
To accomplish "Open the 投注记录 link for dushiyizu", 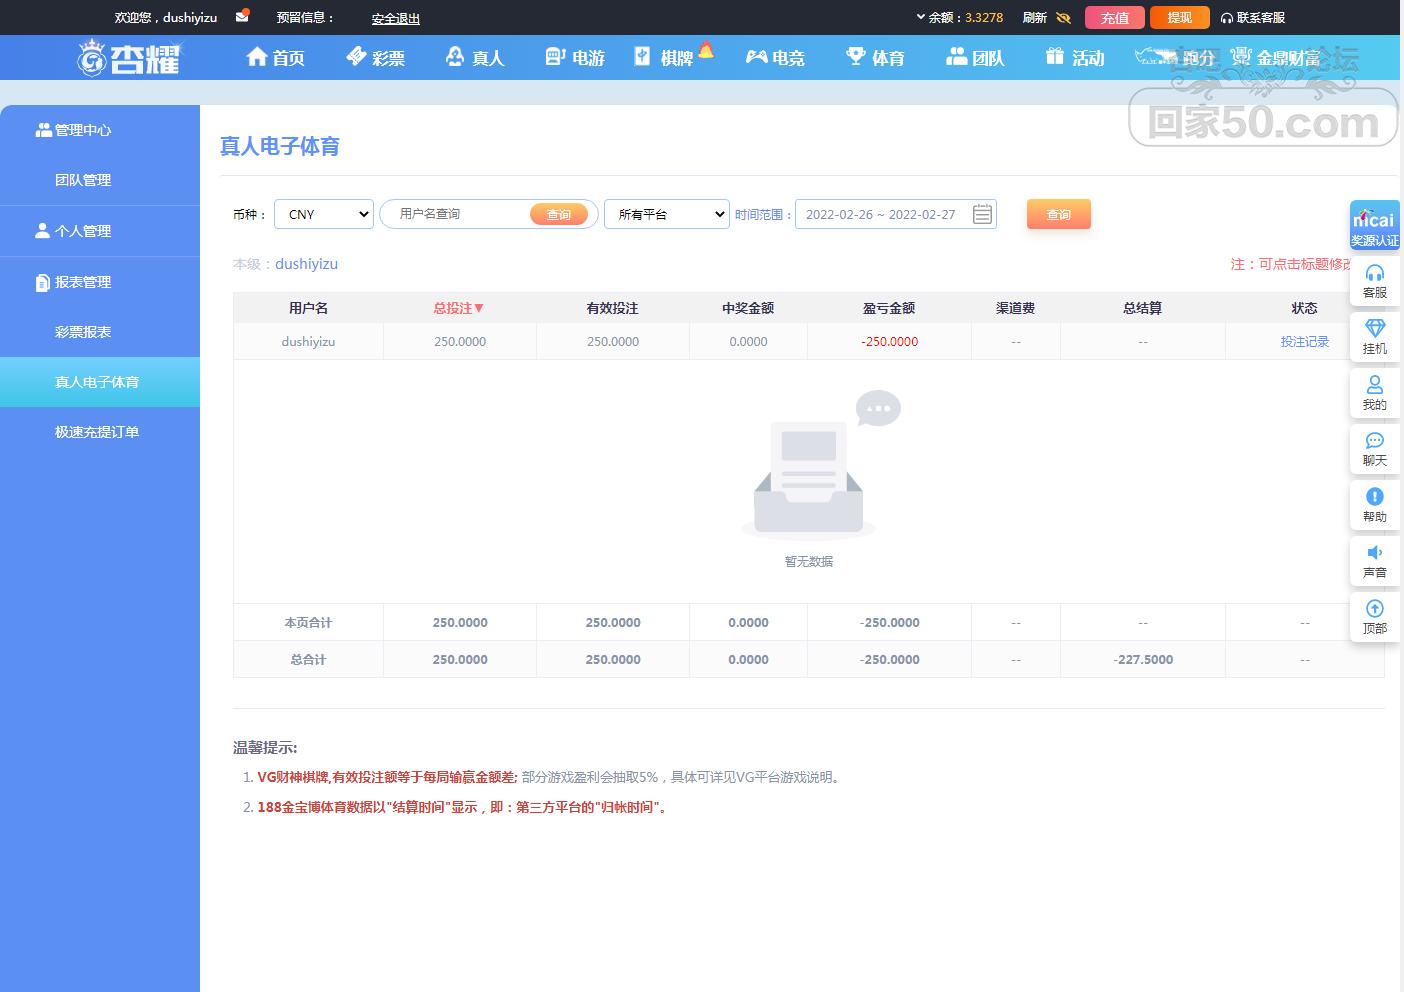I will click(x=1304, y=342).
